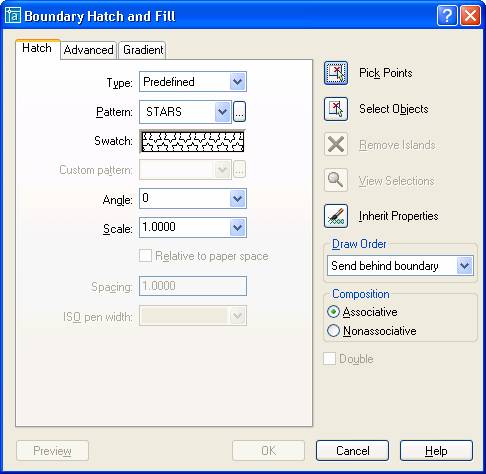Select the Associative radio button
Screen dimensions: 486x474
point(333,312)
